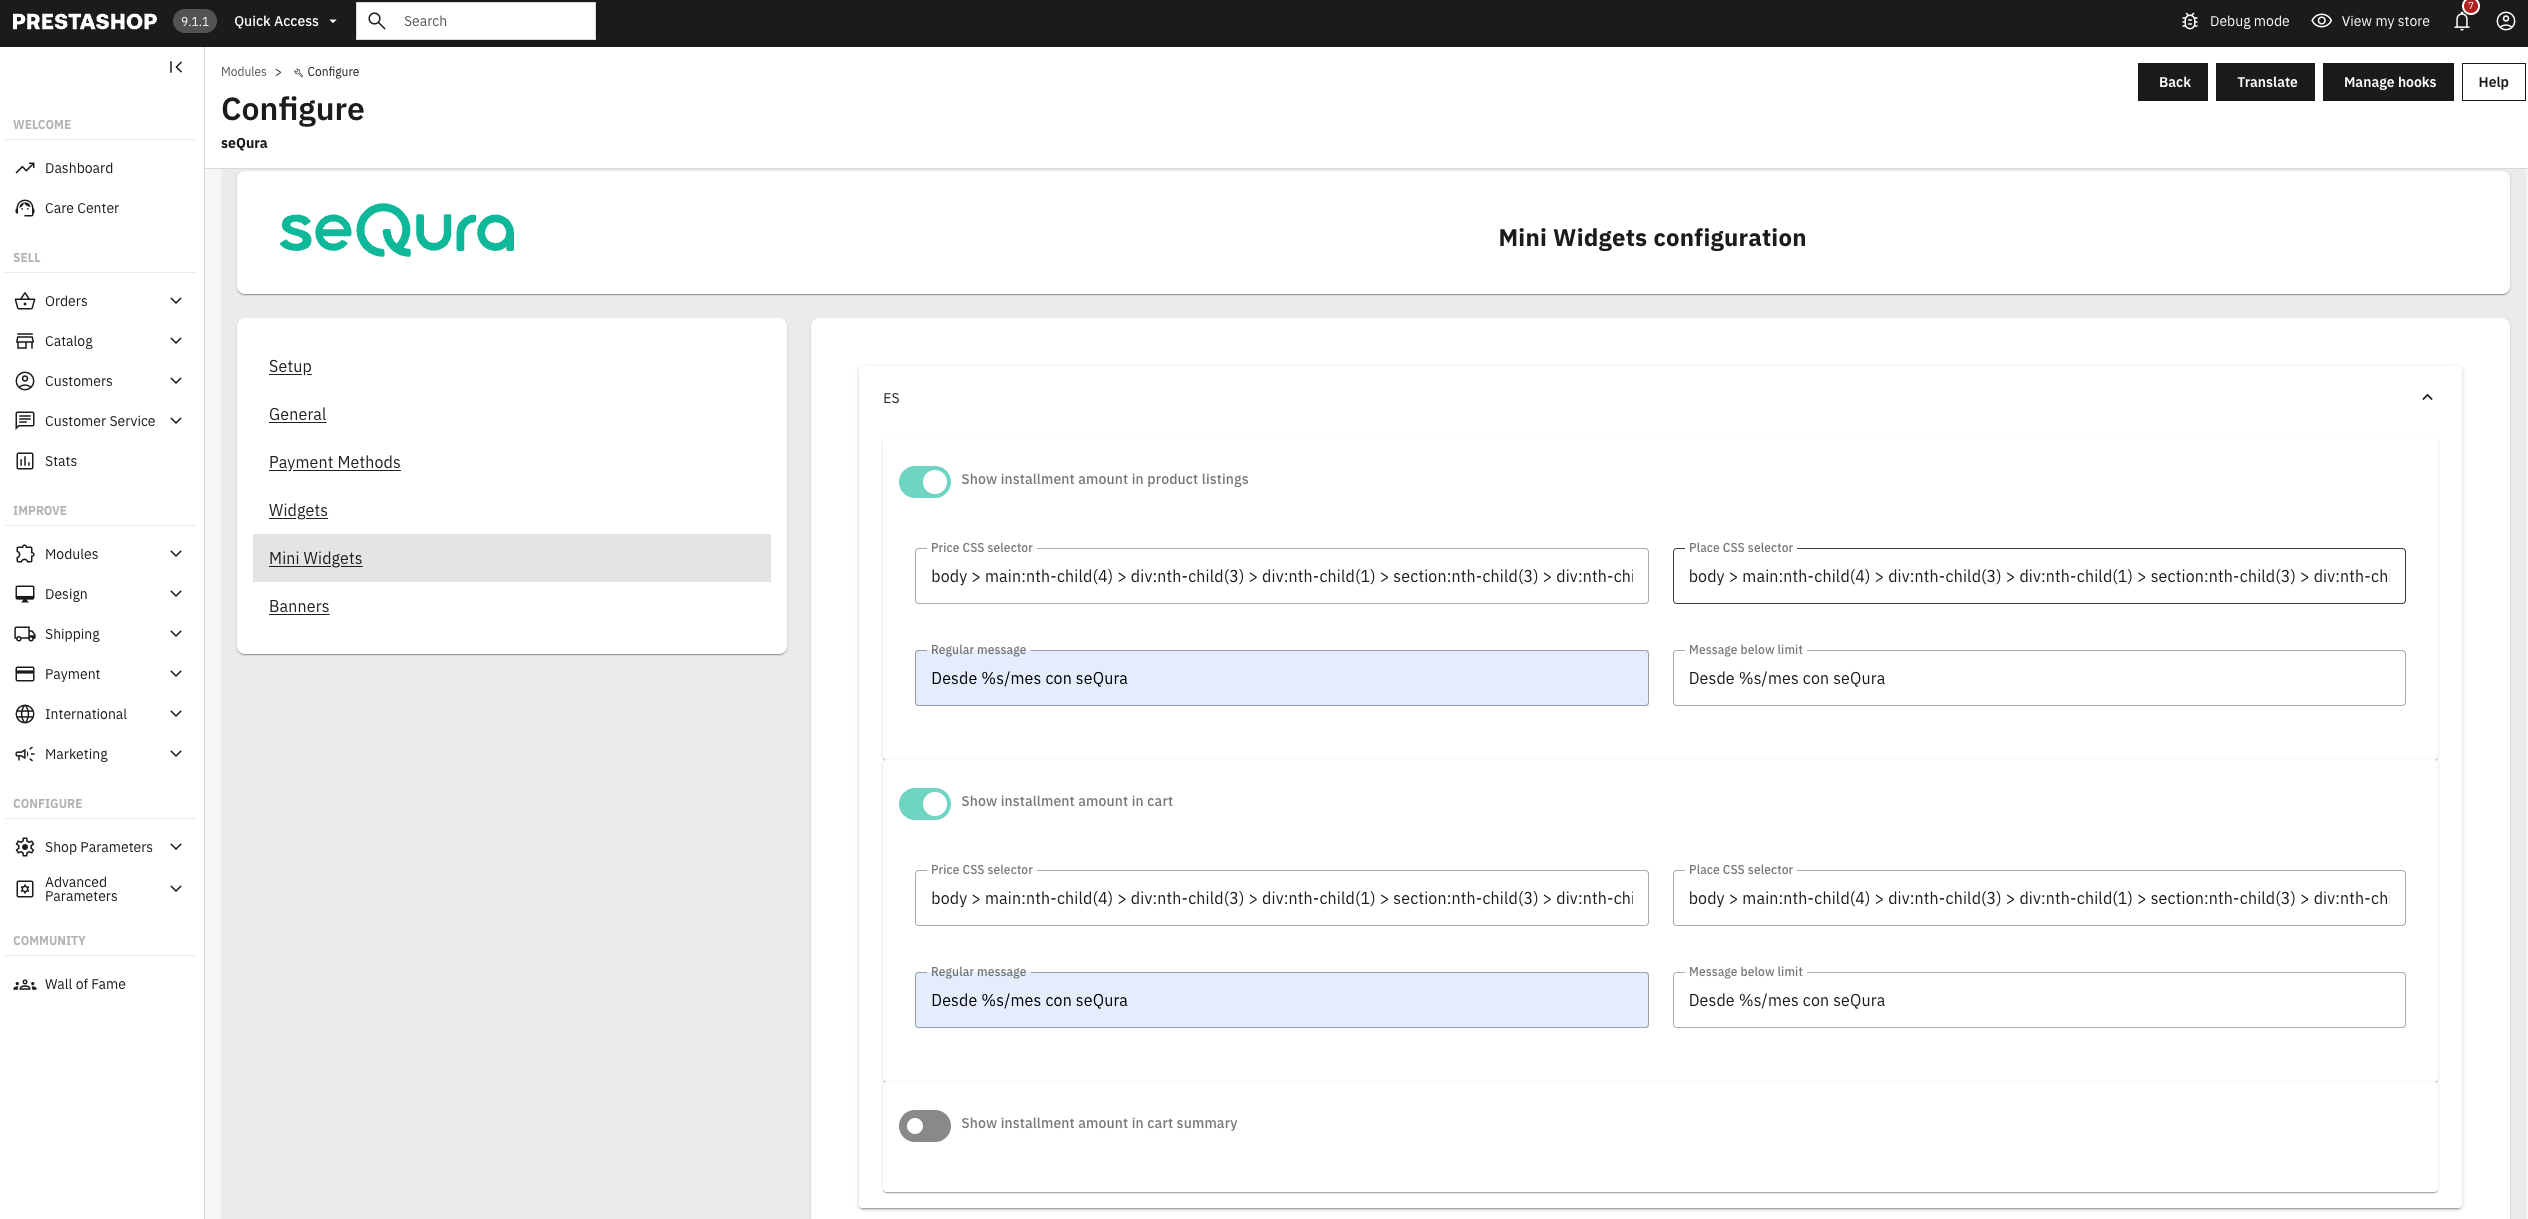
Task: Click the Catalog store icon
Action: coord(25,341)
